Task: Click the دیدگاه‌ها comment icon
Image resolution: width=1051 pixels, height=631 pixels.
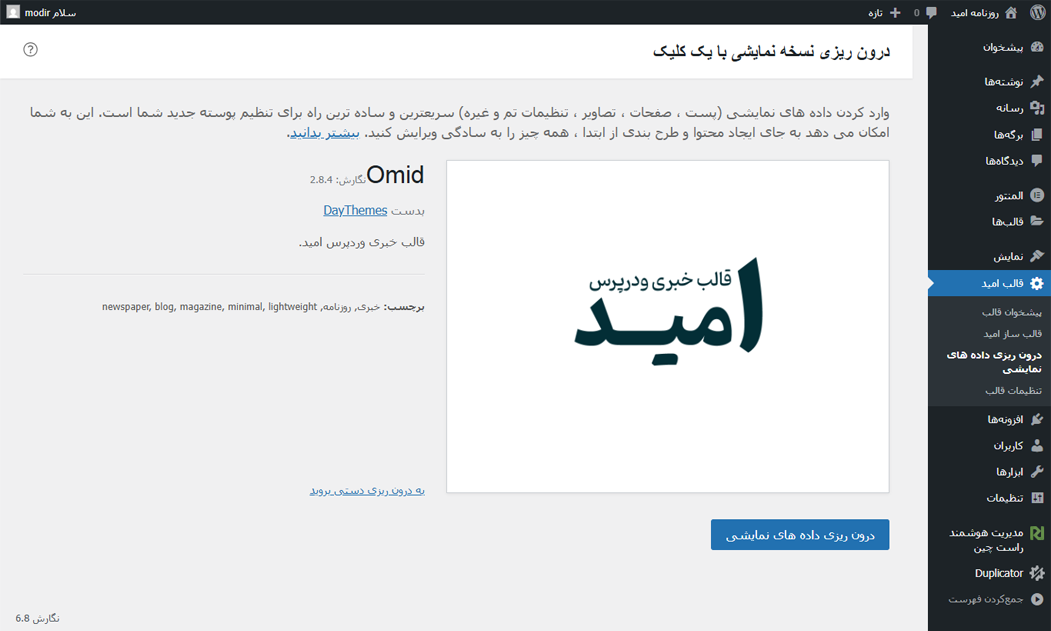Action: 1037,161
